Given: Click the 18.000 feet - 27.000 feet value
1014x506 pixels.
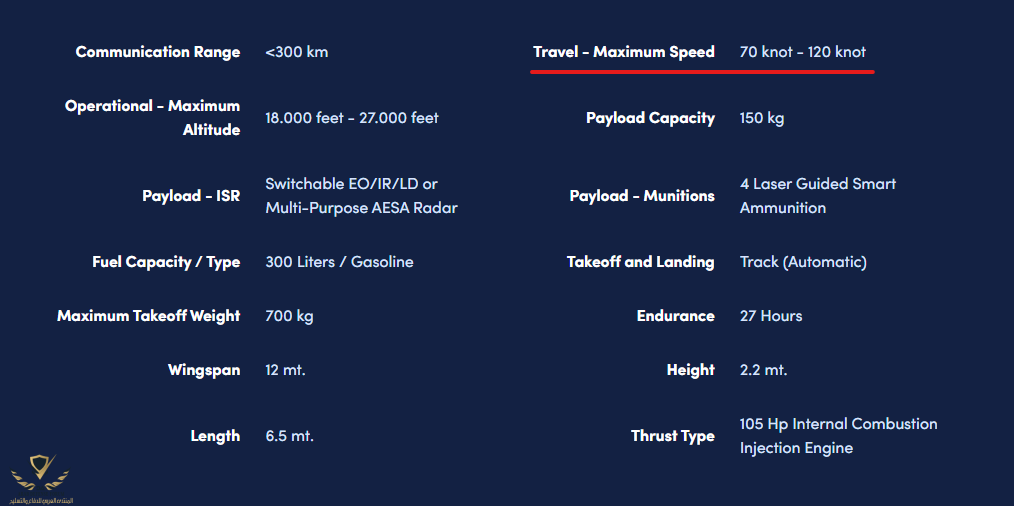Looking at the screenshot, I should 352,118.
